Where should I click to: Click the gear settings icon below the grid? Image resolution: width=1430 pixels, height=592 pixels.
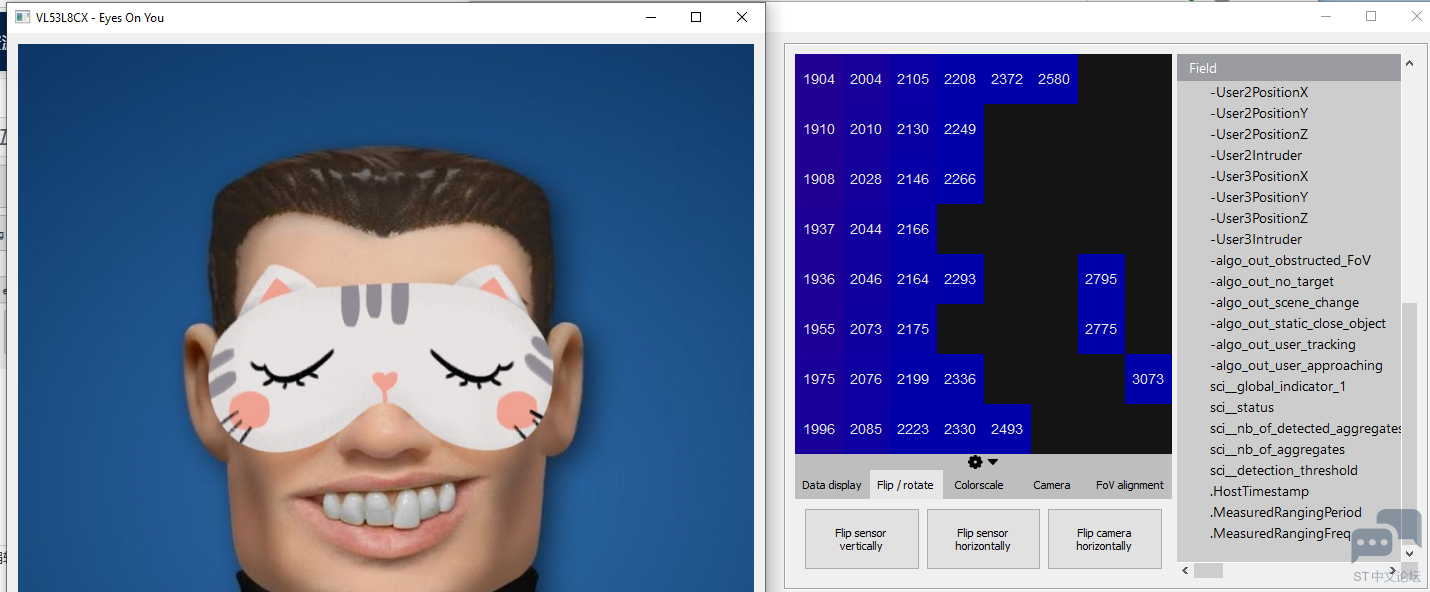(x=975, y=462)
